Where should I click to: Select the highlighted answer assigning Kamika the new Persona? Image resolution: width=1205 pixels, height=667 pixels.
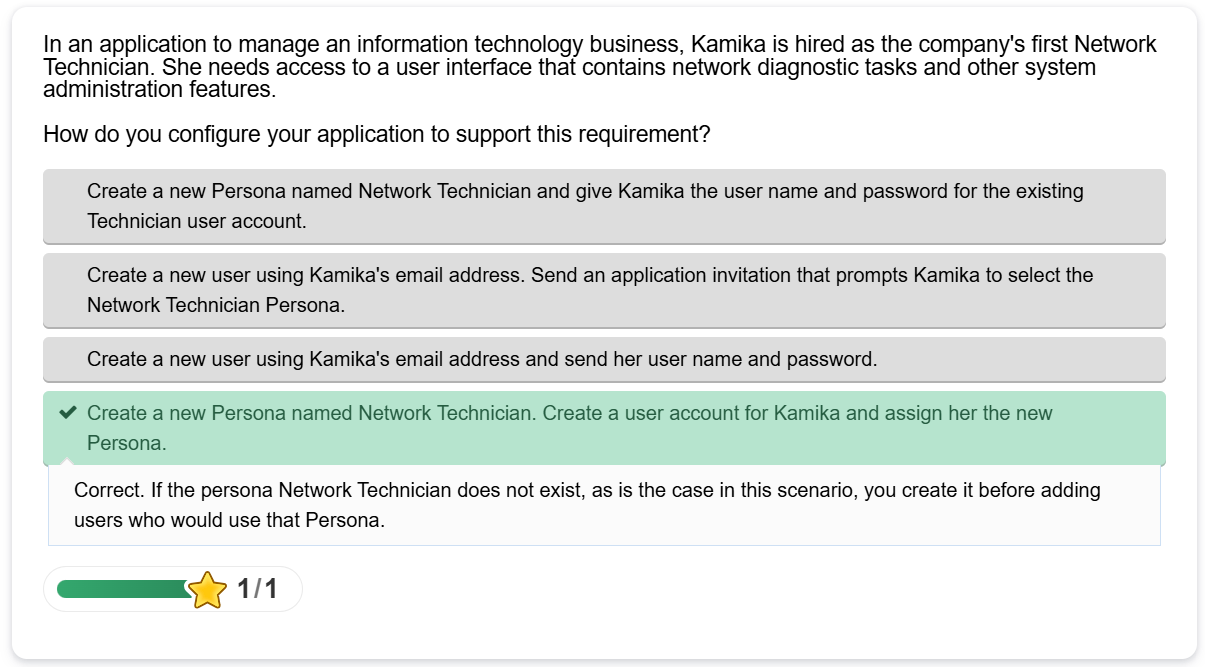click(604, 428)
